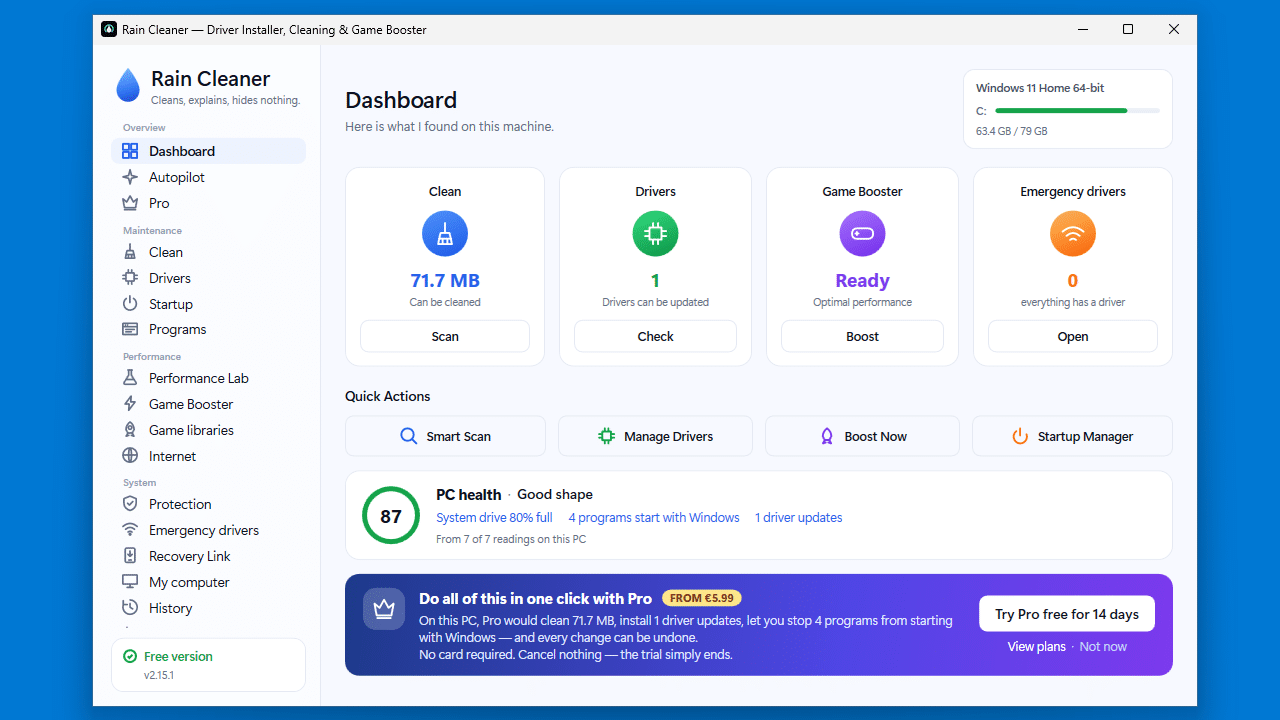This screenshot has height=720, width=1280.
Task: Click the 87 PC health score ring
Action: 391,516
